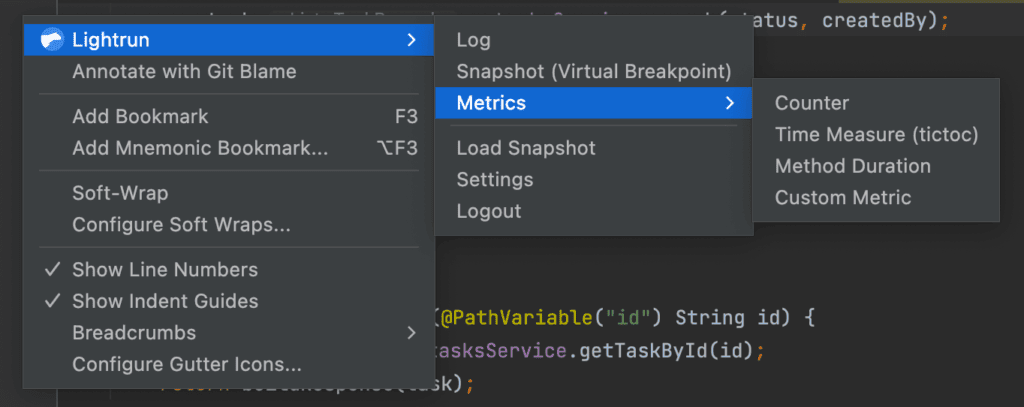Viewport: 1024px width, 407px height.
Task: Add a Counter metric
Action: [811, 103]
